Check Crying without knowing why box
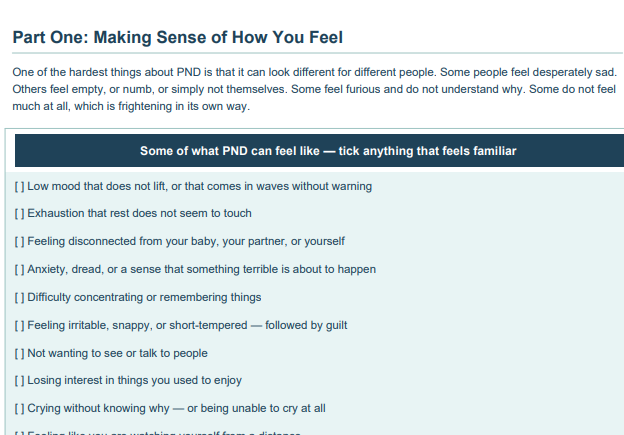This screenshot has width=624, height=435. click(20, 408)
